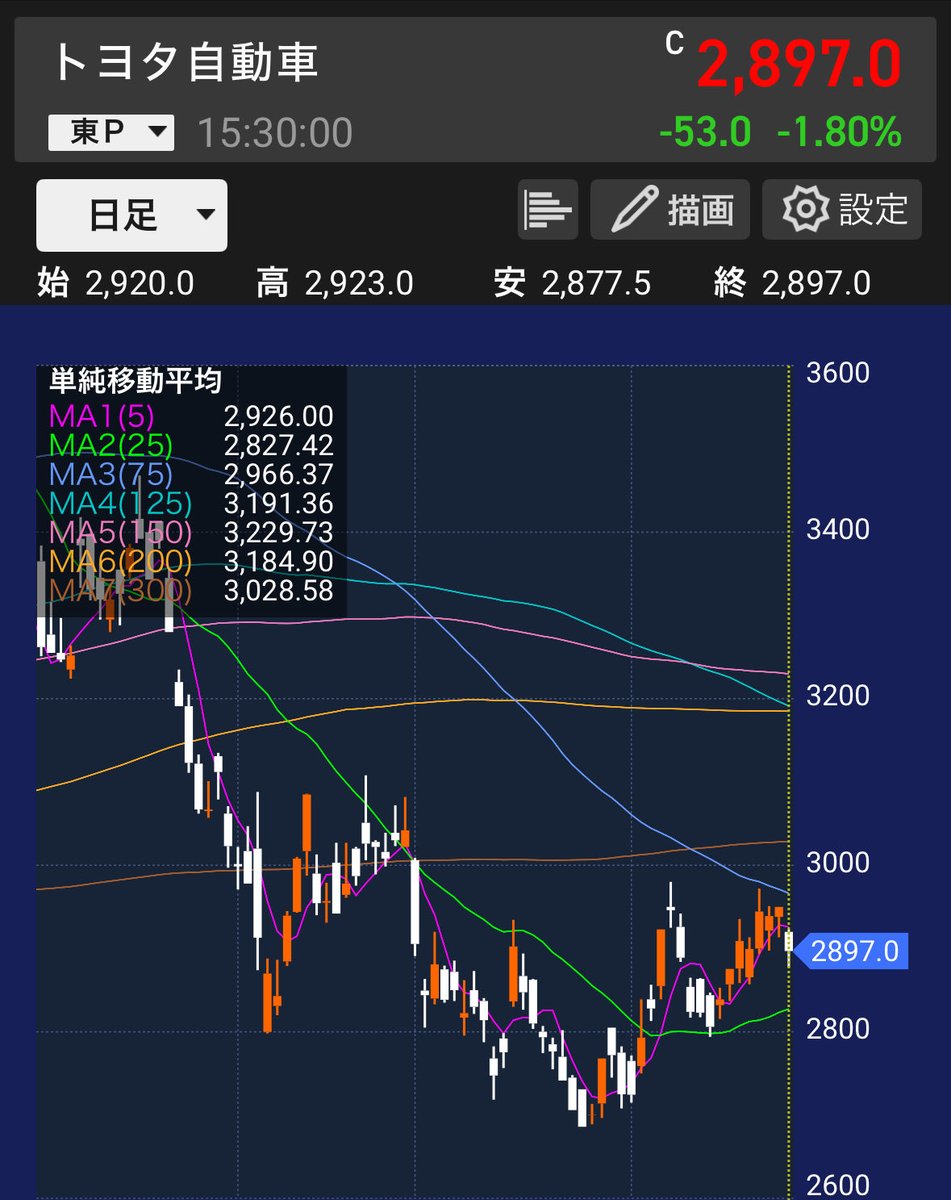Click the horizontal bars volume profile icon
Viewport: 951px width, 1200px height.
point(548,210)
